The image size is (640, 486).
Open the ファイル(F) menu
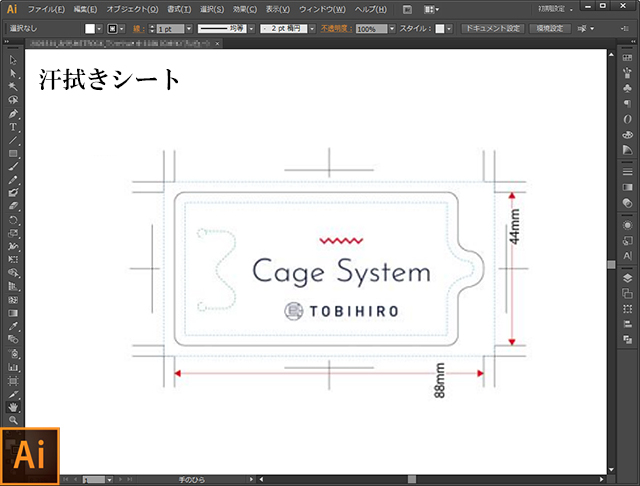47,8
